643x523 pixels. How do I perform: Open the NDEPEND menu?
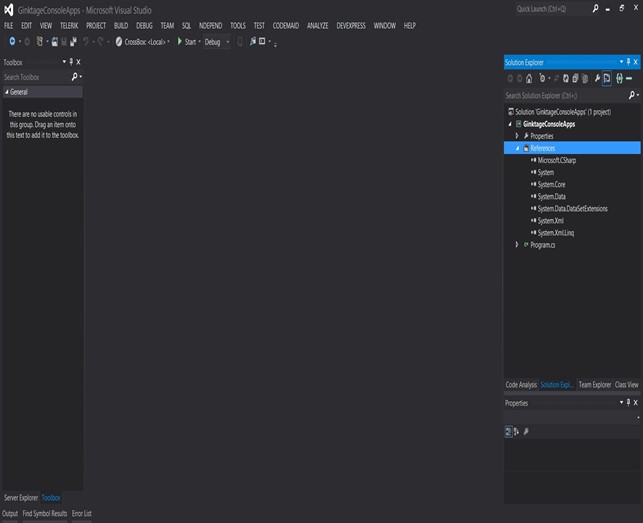(x=210, y=25)
